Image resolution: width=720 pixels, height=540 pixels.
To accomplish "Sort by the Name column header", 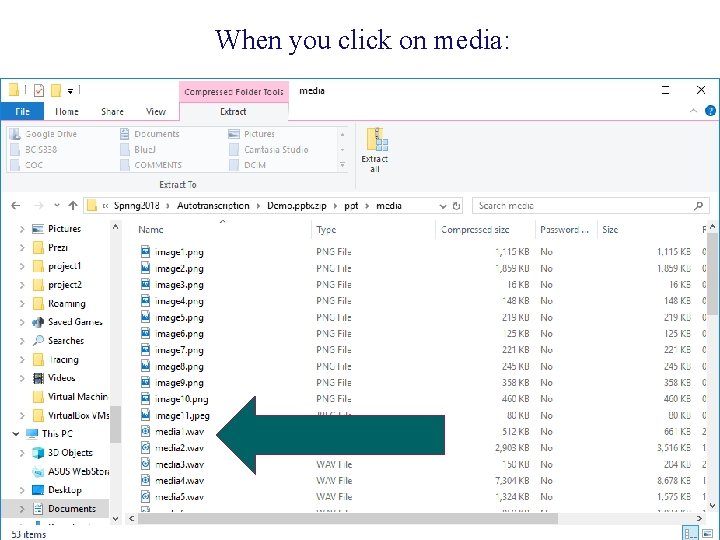I will click(x=151, y=230).
